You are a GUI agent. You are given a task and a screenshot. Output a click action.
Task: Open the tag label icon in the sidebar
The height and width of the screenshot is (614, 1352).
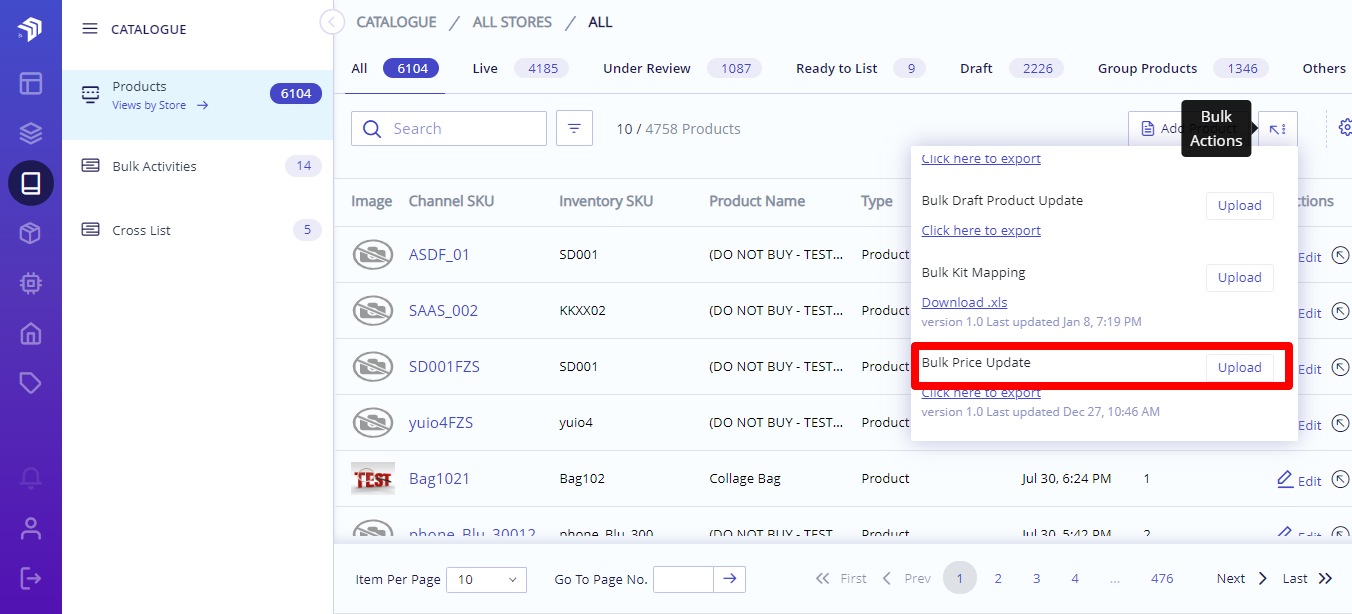[31, 383]
